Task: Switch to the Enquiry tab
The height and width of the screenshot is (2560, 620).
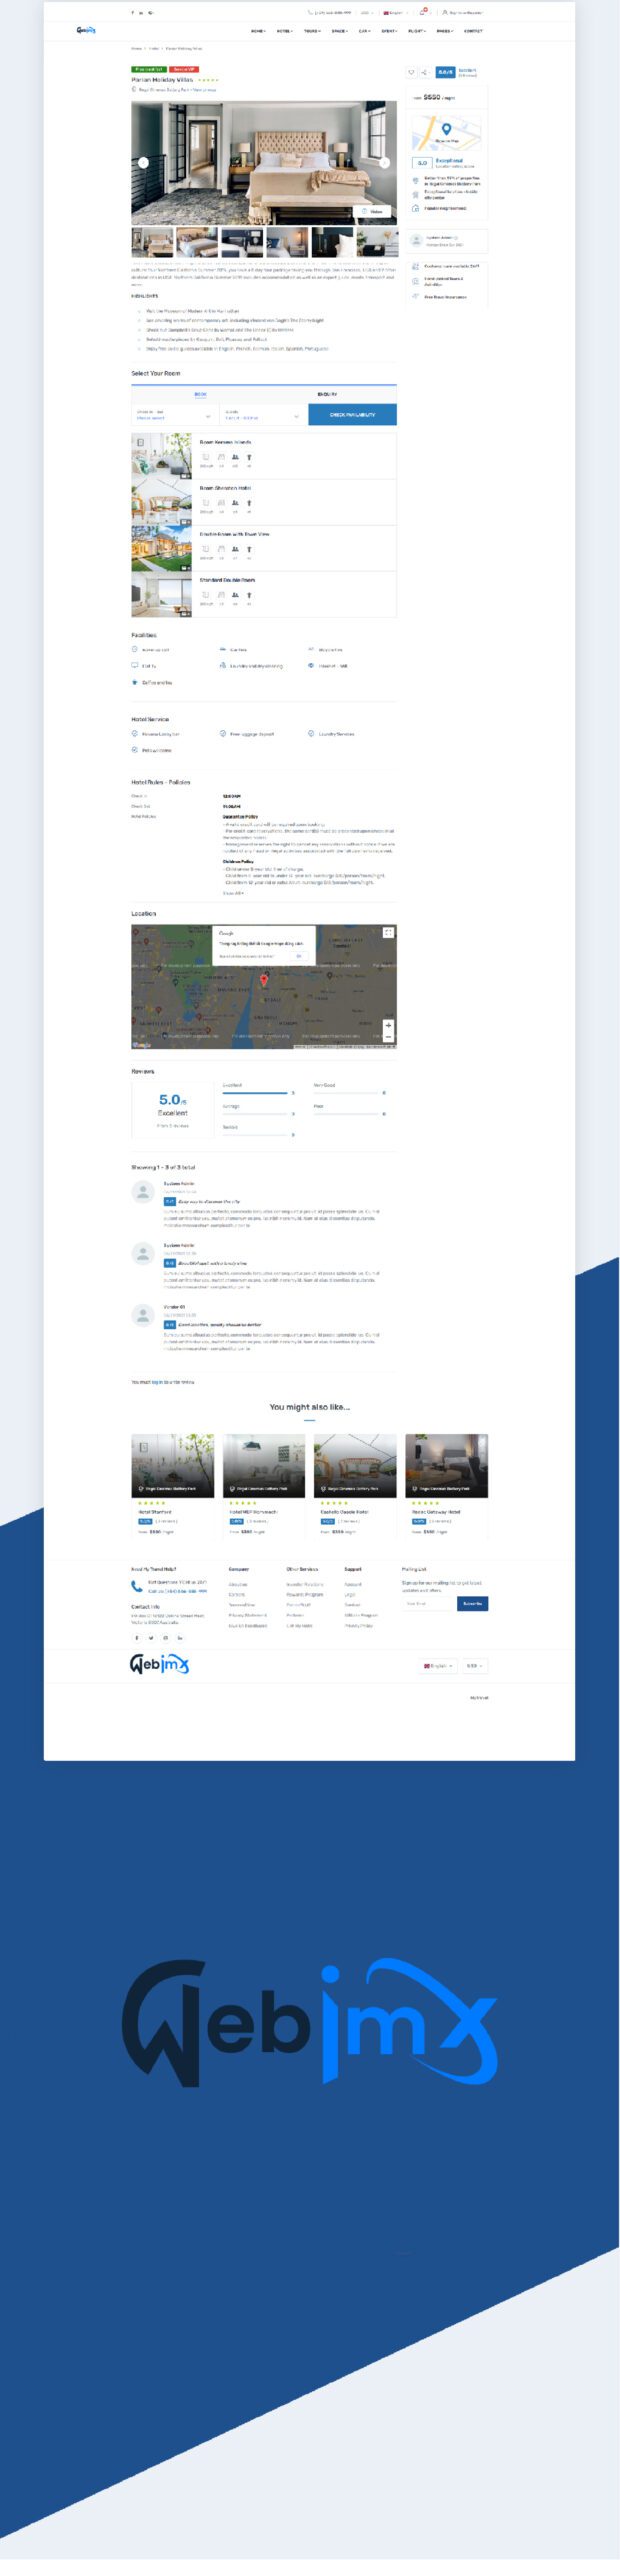Action: [x=327, y=394]
